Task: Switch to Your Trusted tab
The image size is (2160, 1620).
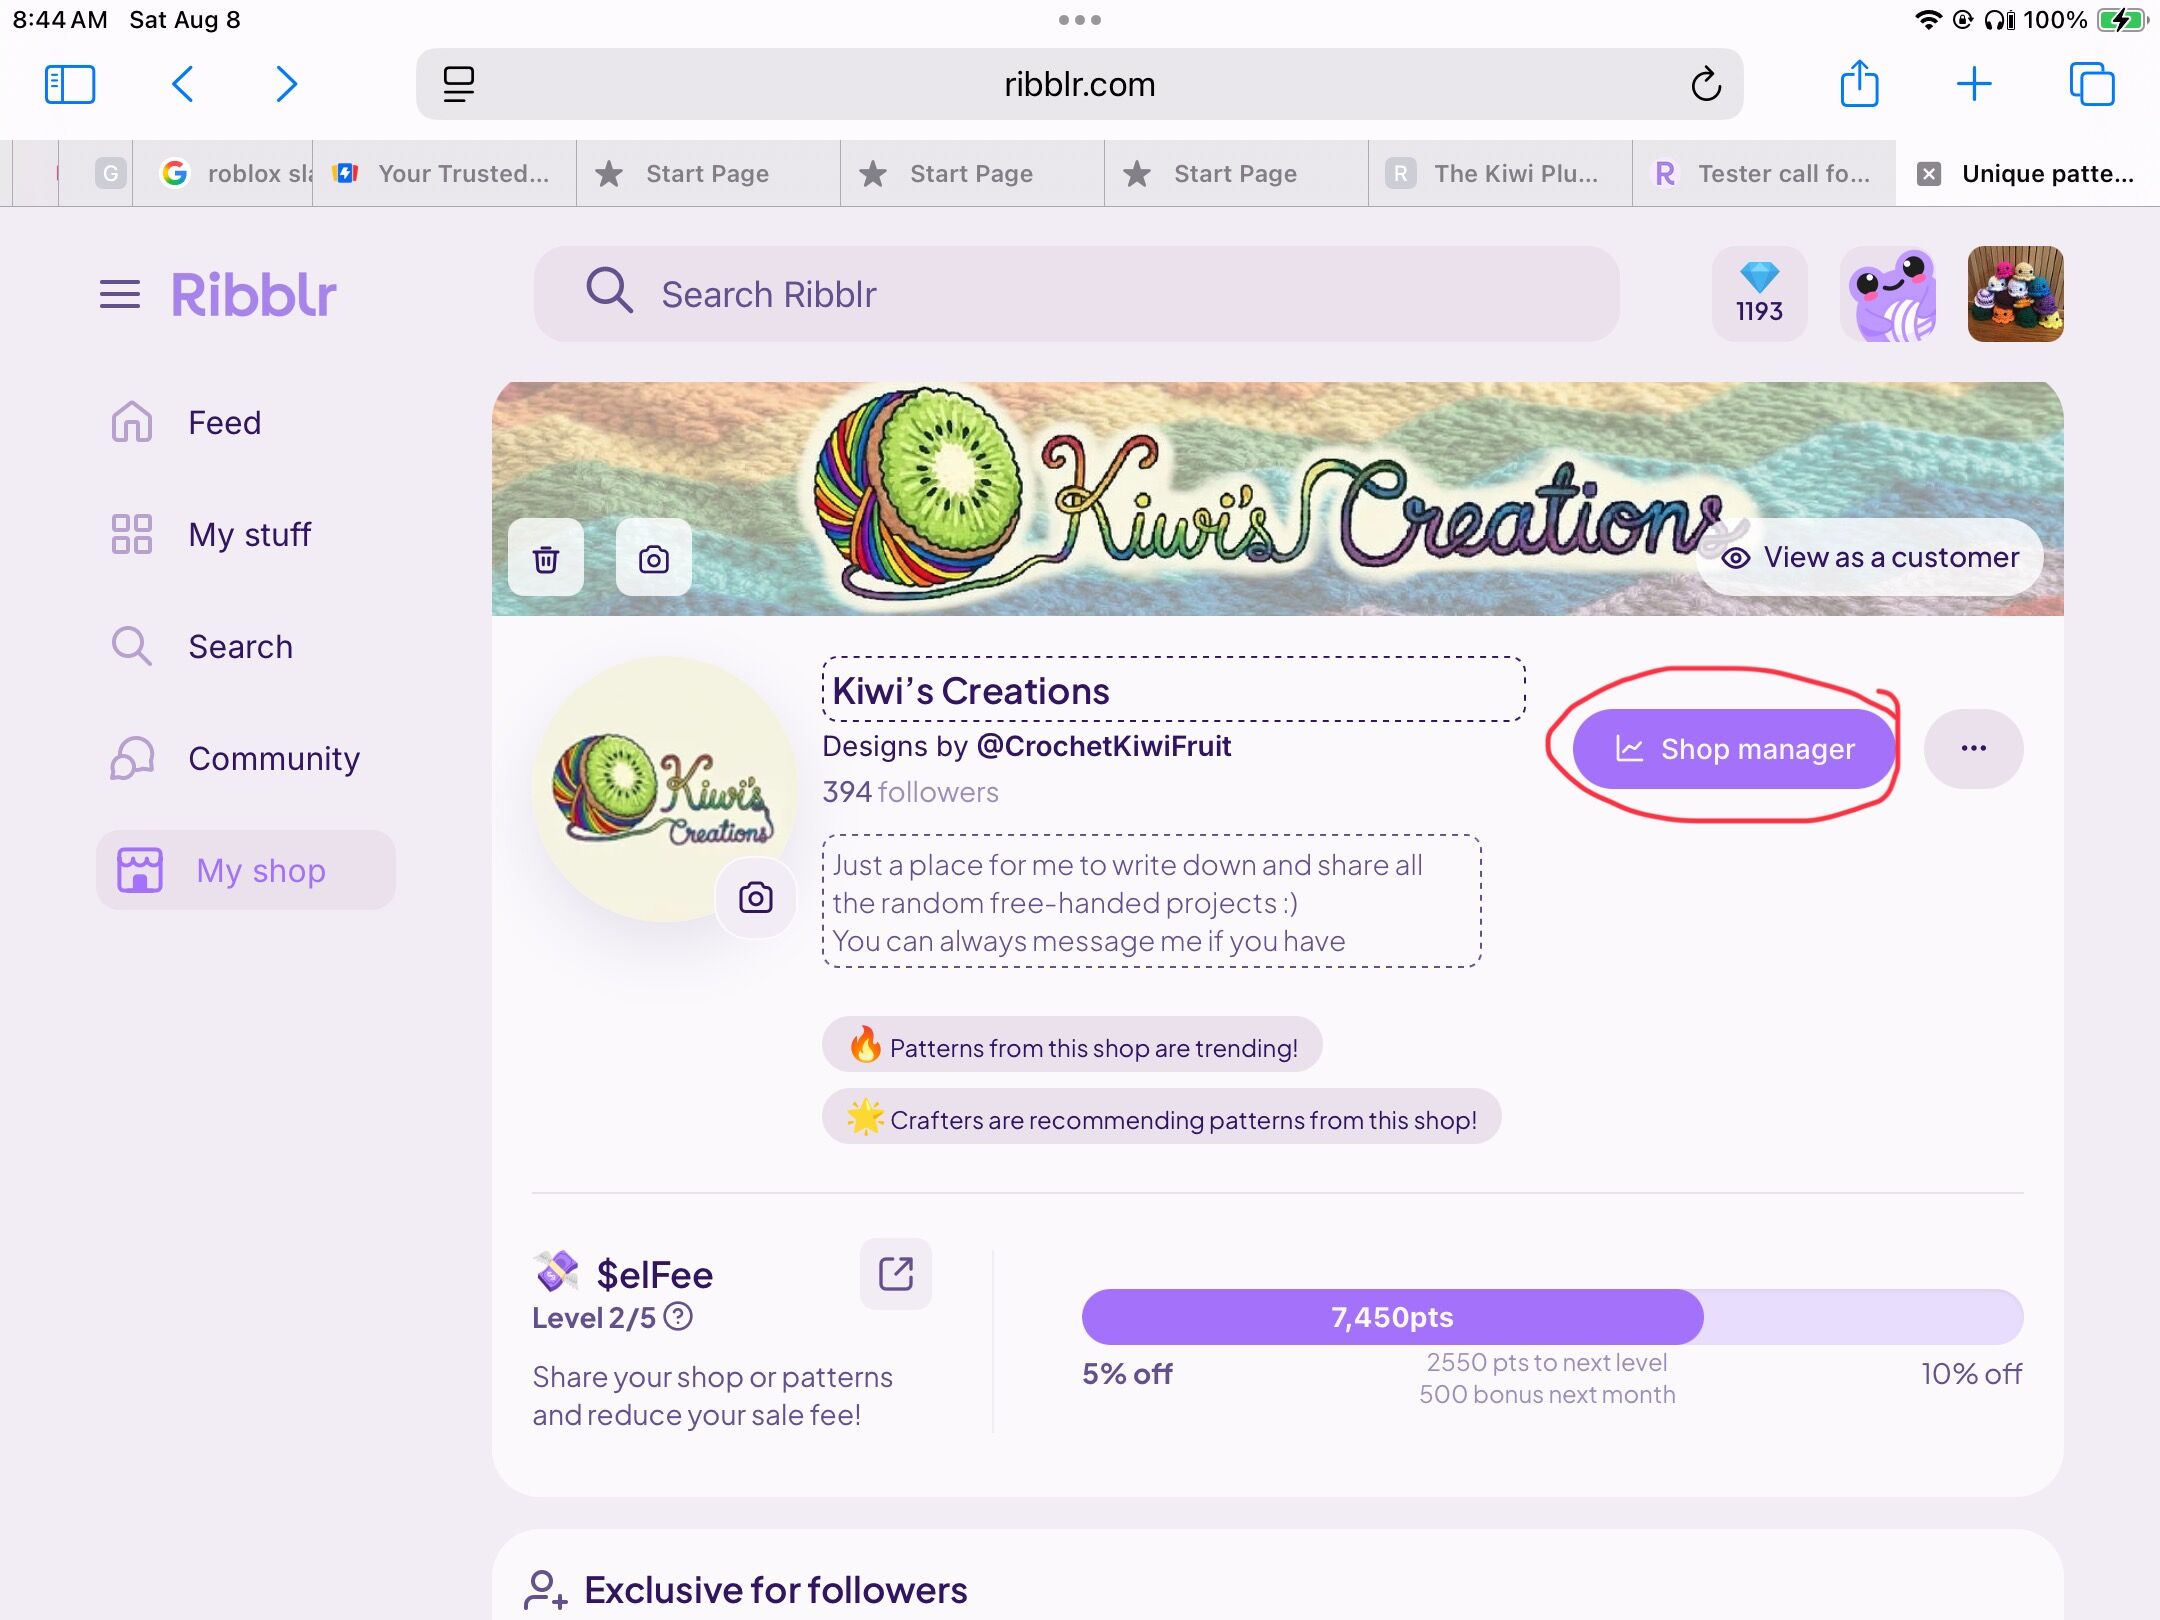Action: coord(444,174)
